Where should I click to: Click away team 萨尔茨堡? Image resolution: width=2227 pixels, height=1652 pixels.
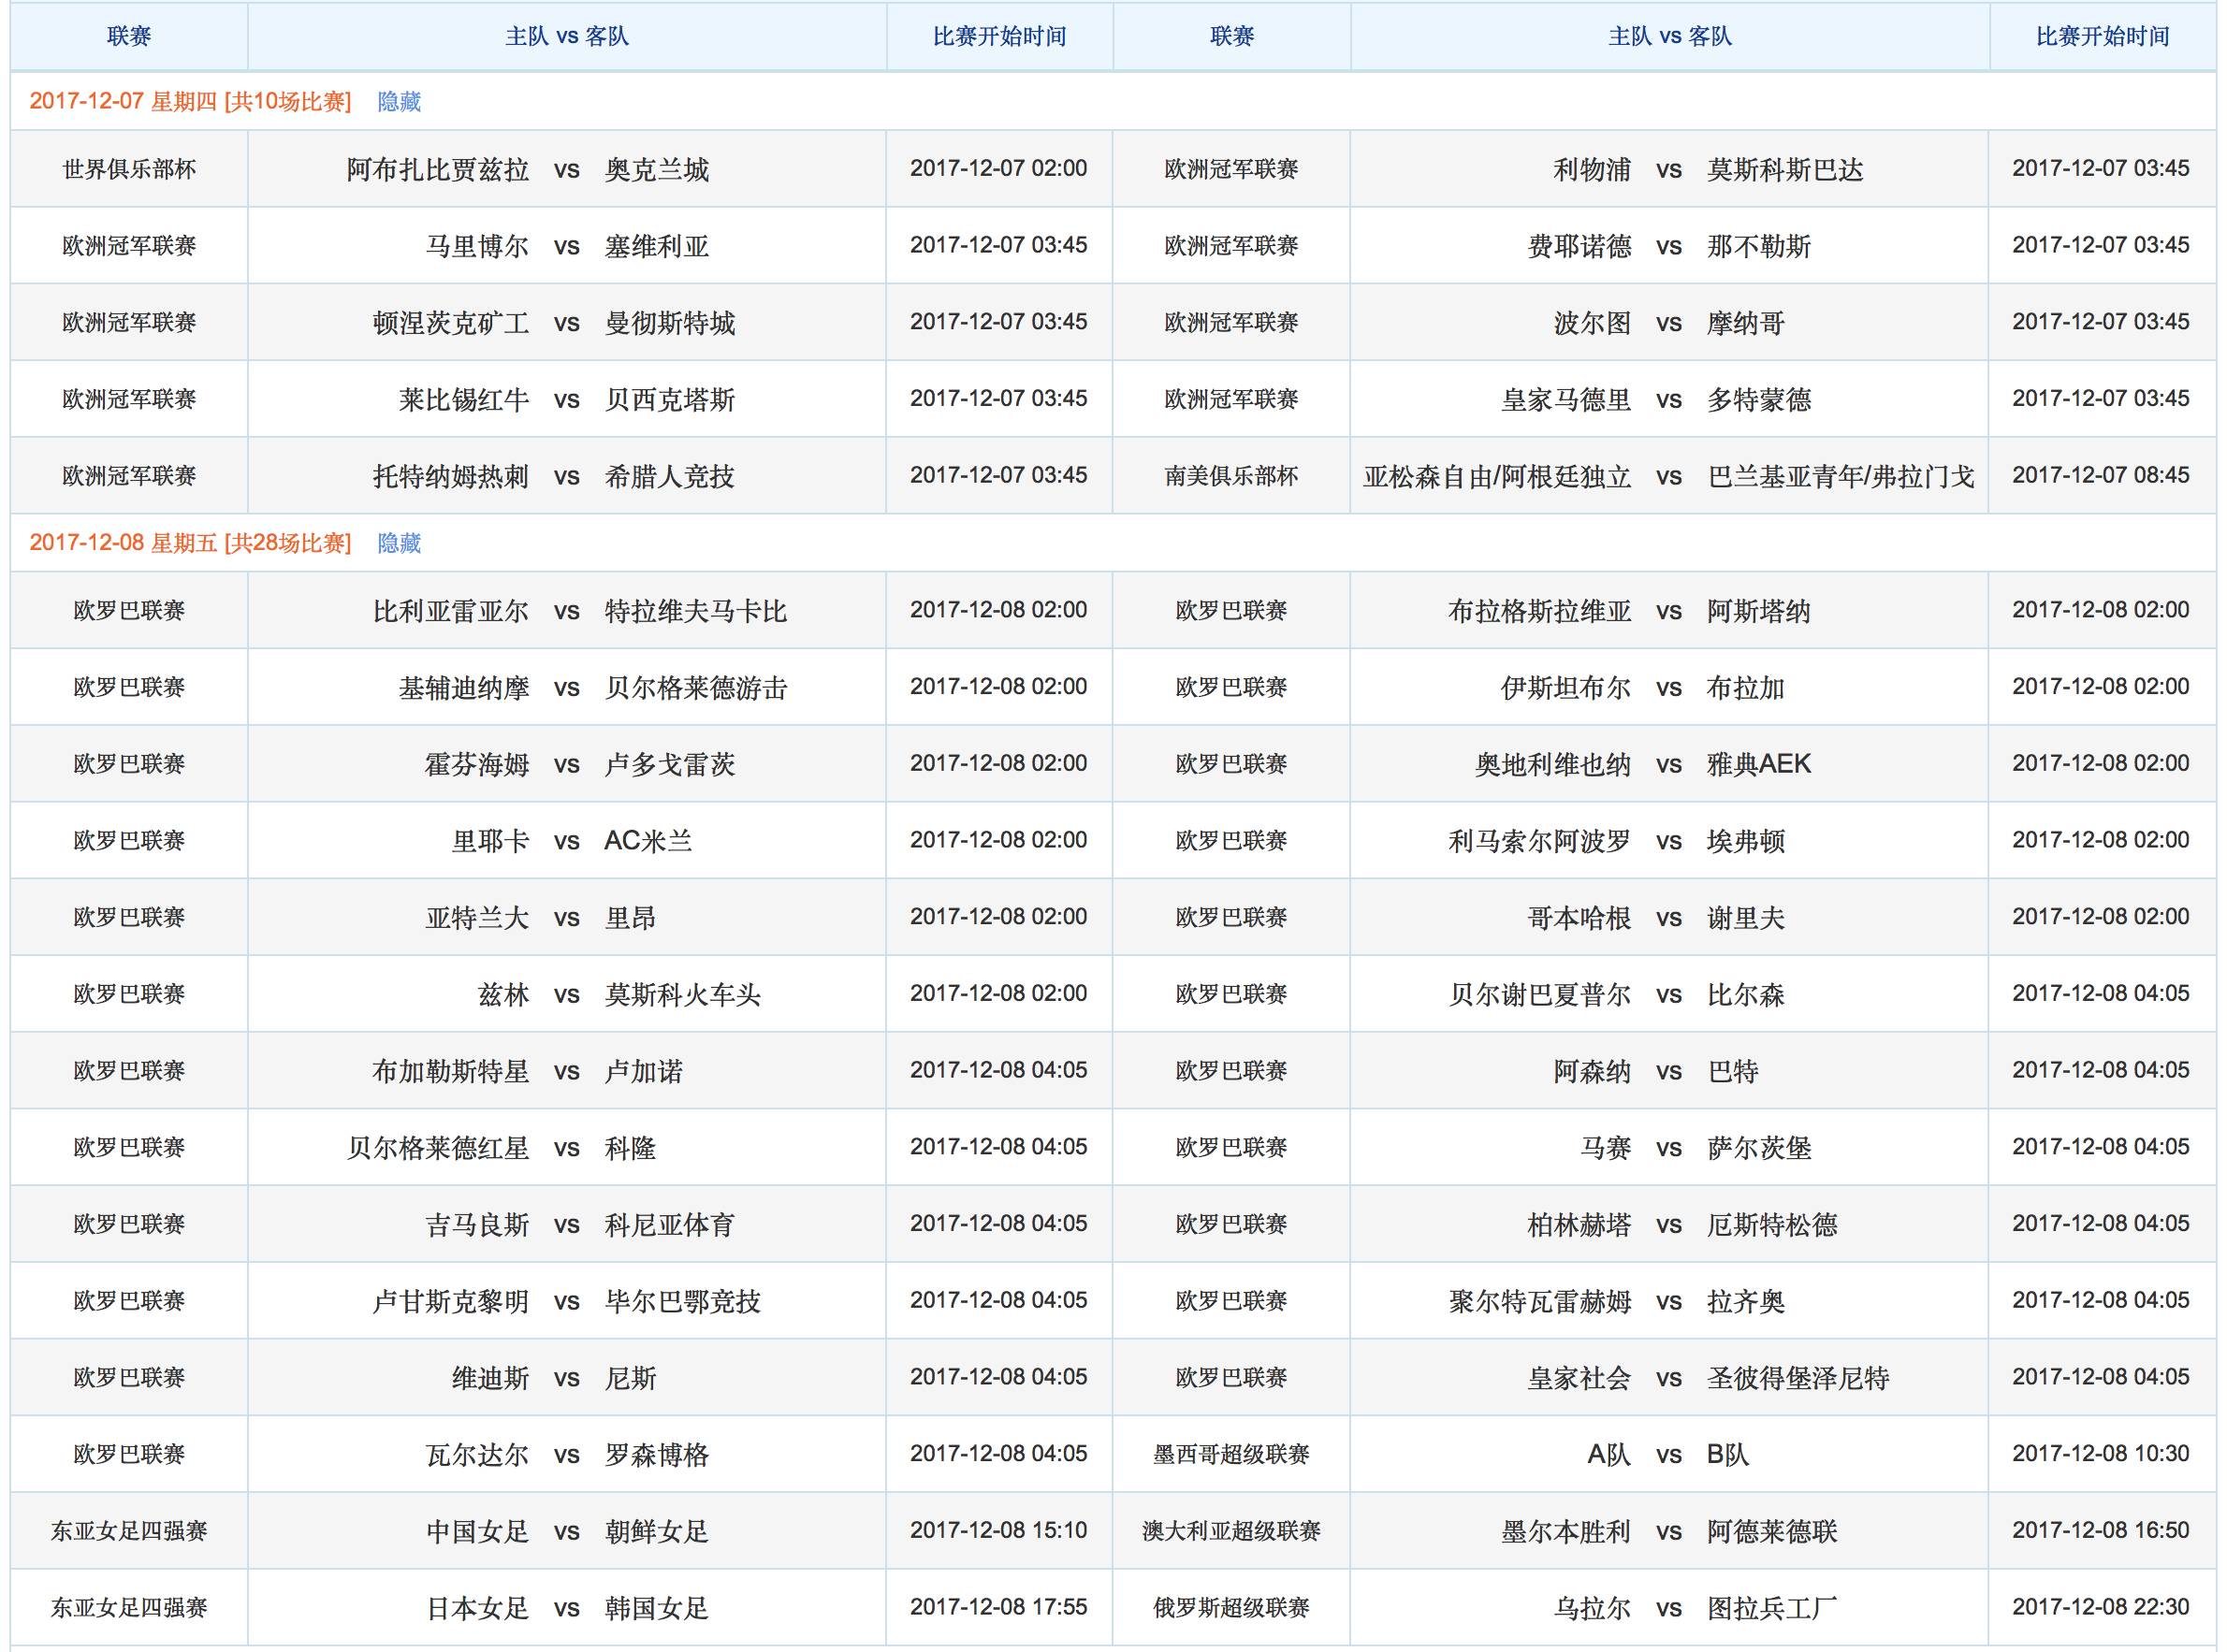[x=1759, y=1148]
